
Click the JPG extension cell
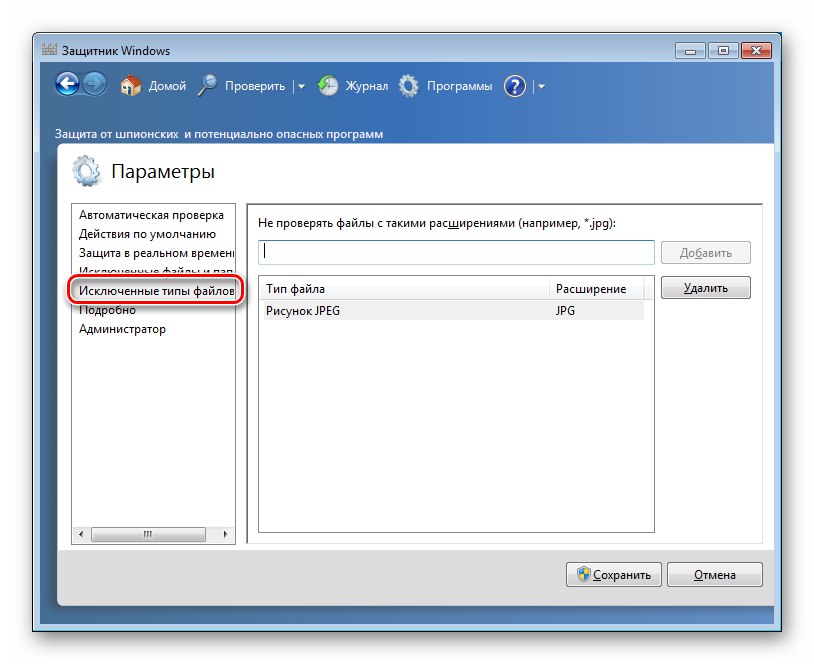[565, 310]
